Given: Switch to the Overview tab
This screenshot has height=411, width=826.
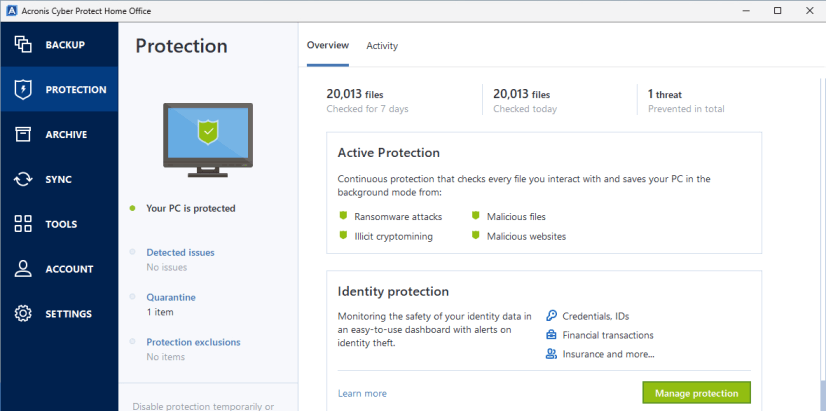Looking at the screenshot, I should pyautogui.click(x=328, y=45).
